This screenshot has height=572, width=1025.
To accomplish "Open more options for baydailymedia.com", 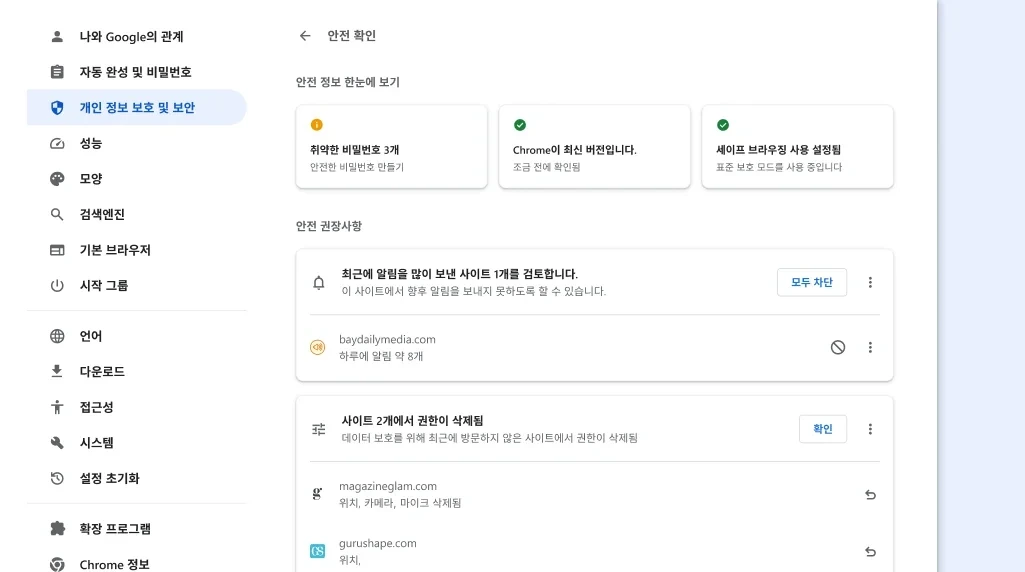I will pyautogui.click(x=870, y=347).
